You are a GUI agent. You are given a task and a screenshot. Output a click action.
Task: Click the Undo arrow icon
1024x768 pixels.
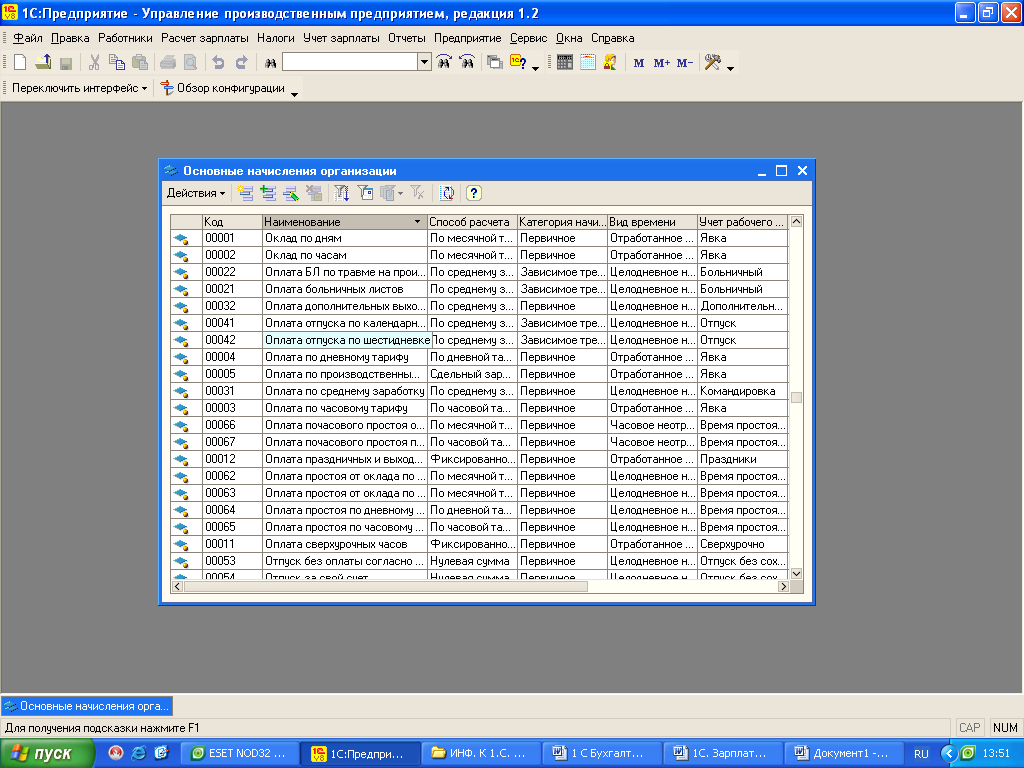pos(218,63)
